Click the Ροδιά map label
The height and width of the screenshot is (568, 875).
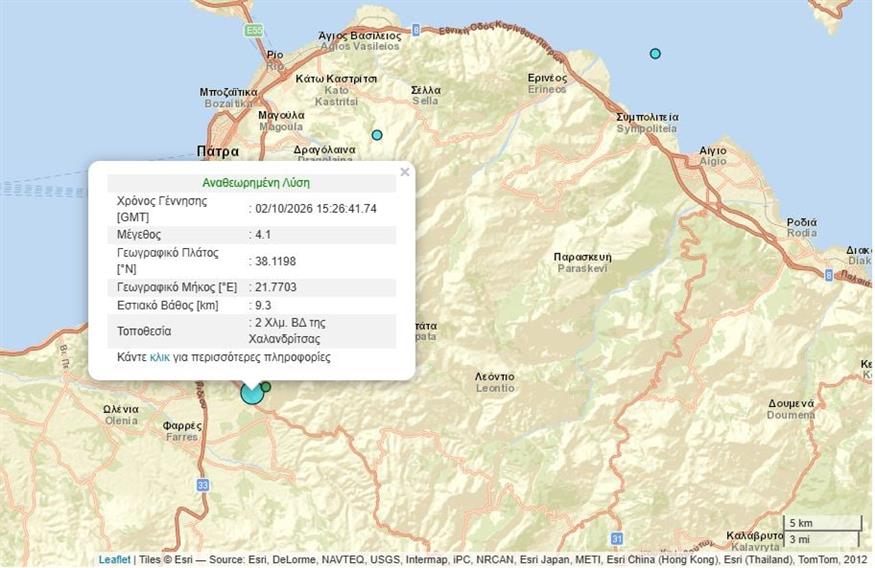pyautogui.click(x=802, y=222)
